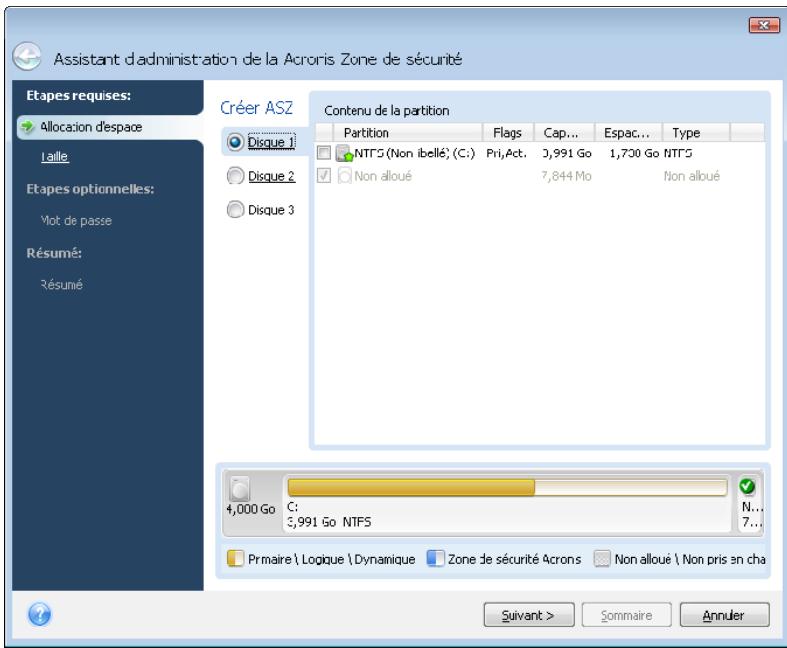Image resolution: width=787 pixels, height=648 pixels.
Task: Sort by the Partition column header
Action: (x=407, y=133)
